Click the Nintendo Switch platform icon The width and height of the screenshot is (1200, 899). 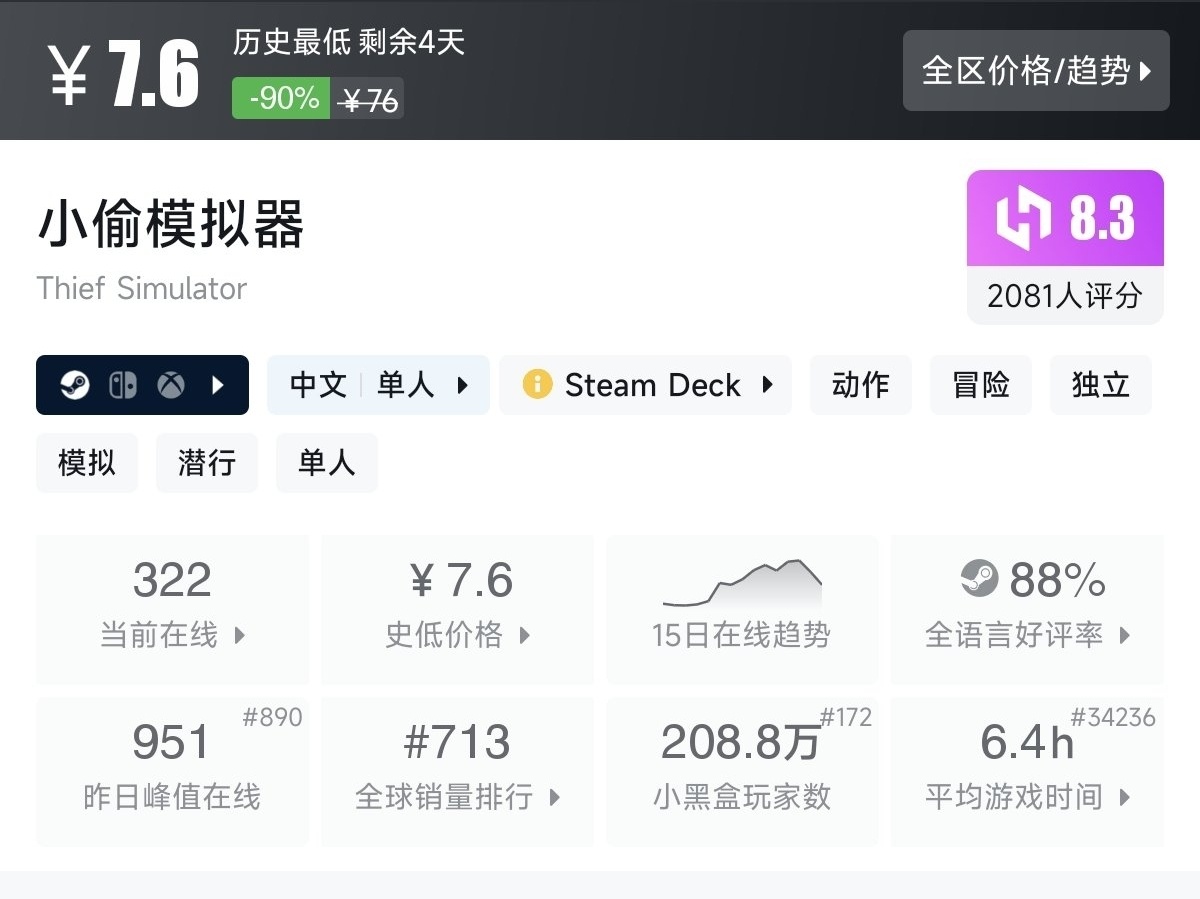(123, 385)
